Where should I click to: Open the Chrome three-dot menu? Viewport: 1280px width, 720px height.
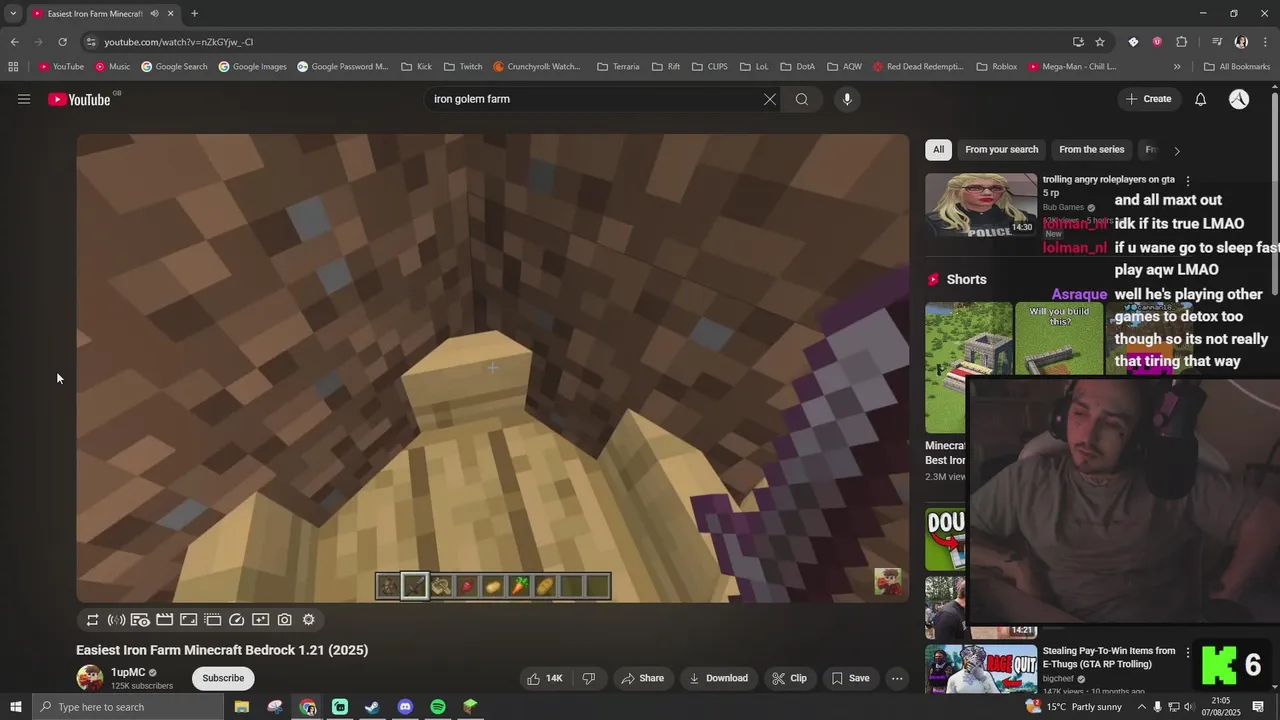pos(1265,42)
